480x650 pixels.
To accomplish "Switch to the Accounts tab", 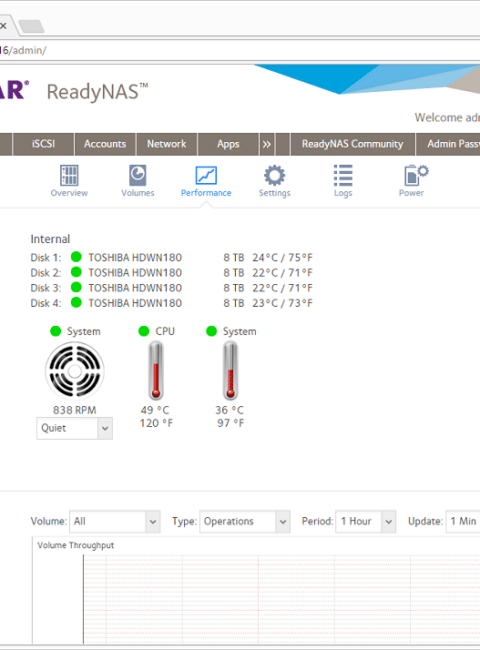I will 105,144.
